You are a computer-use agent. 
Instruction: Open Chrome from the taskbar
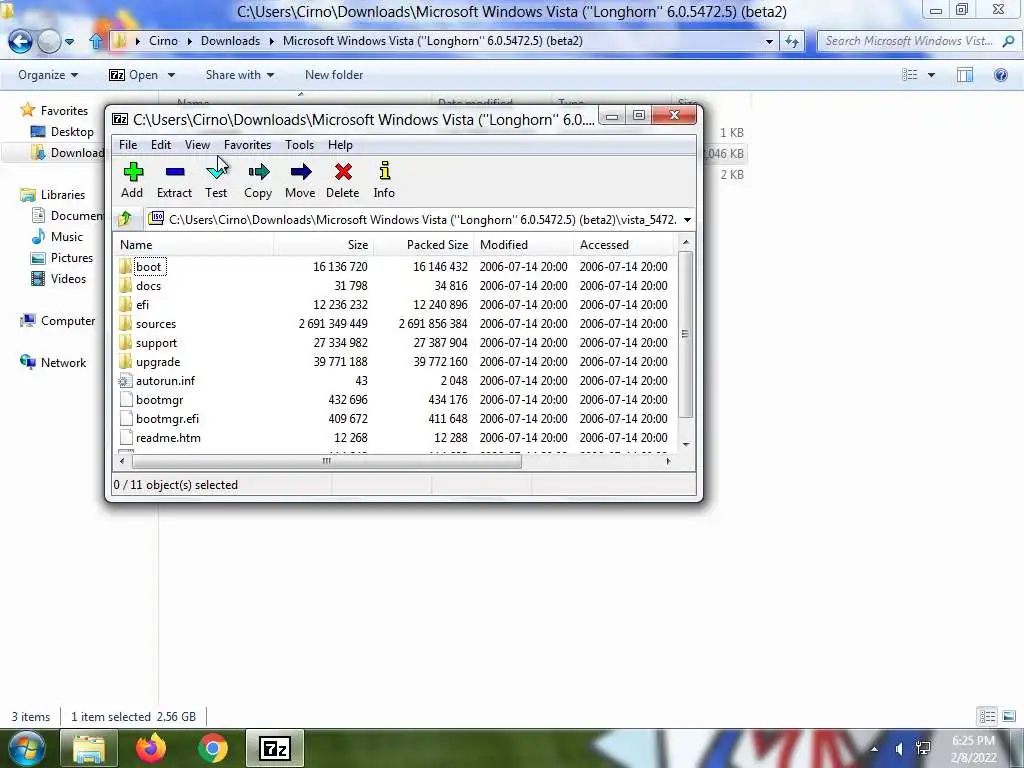click(x=212, y=748)
